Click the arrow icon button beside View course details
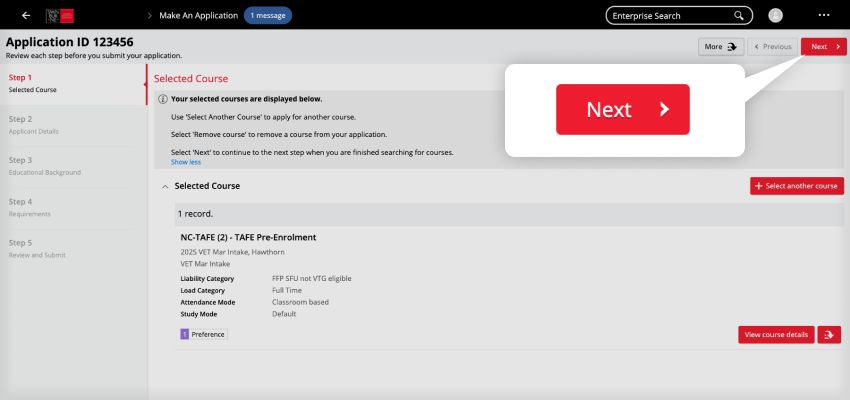Viewport: 850px width, 400px height. (x=829, y=335)
